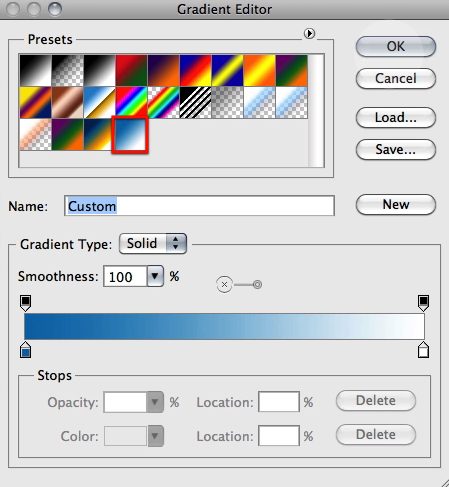Open the Presets flyout menu arrow

tap(309, 33)
